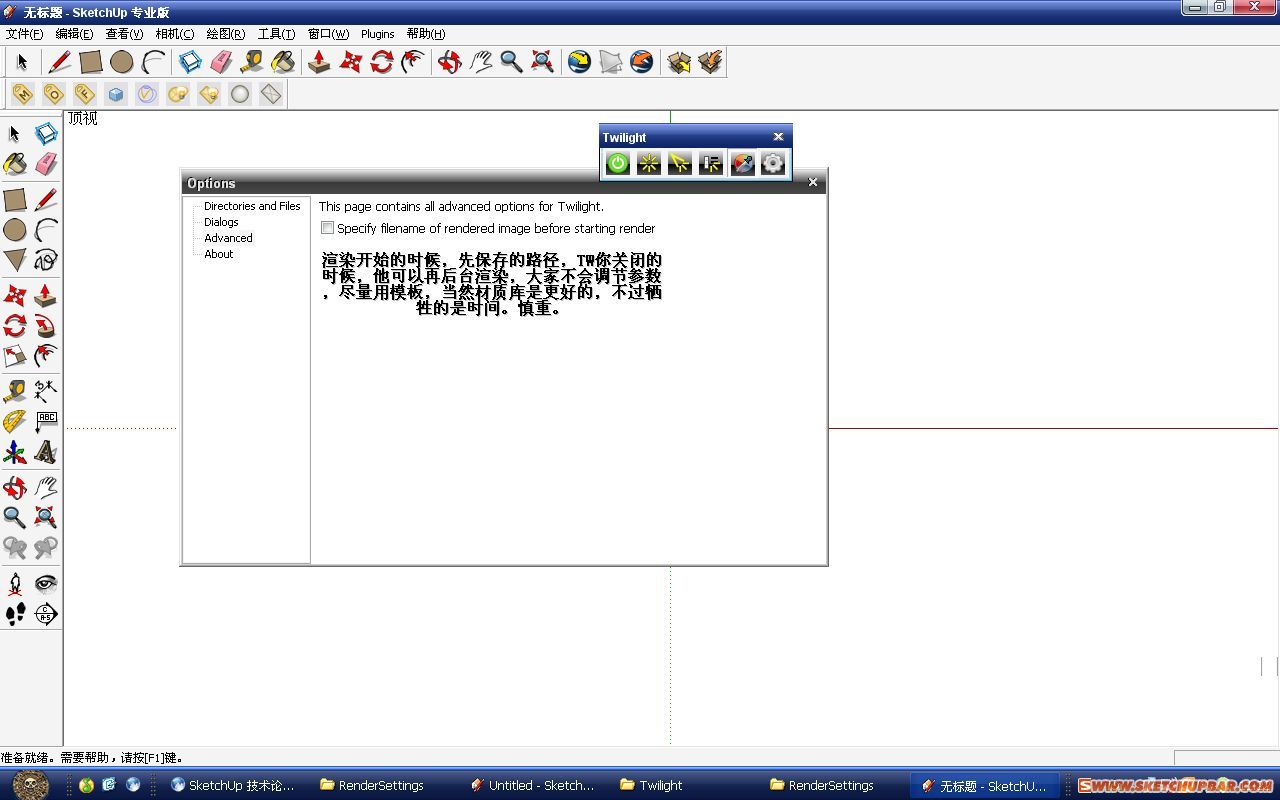Screen dimensions: 1280x800
Task: Open the 相机(C) menu
Action: pyautogui.click(x=175, y=34)
